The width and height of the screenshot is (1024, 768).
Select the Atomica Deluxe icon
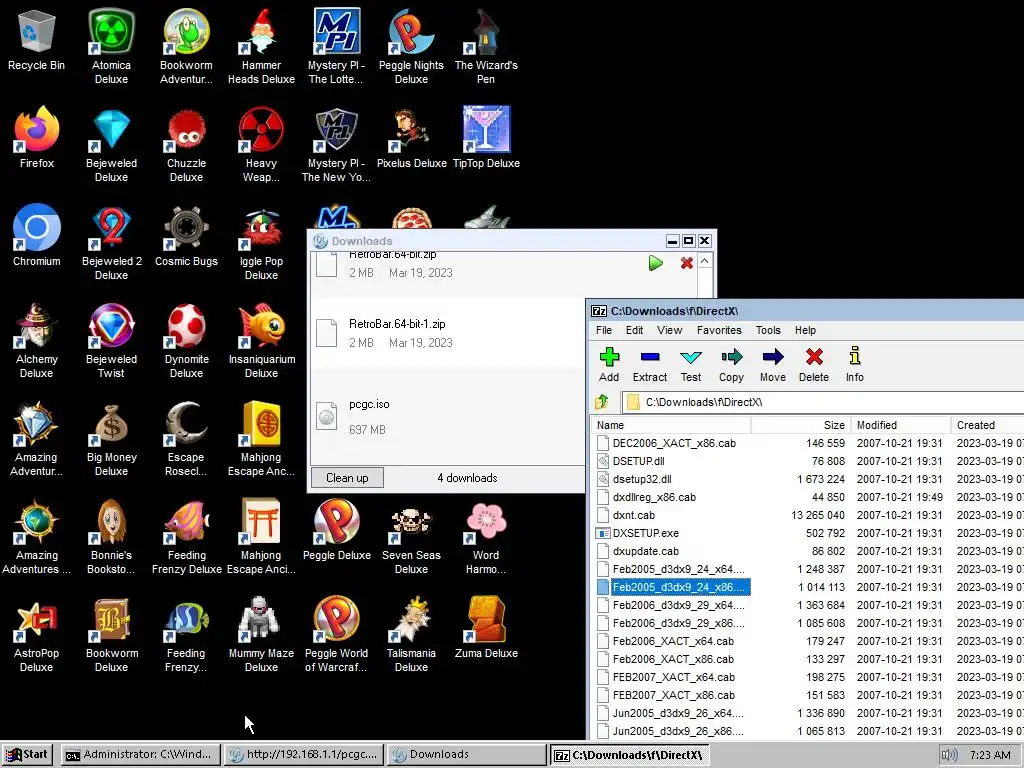111,46
